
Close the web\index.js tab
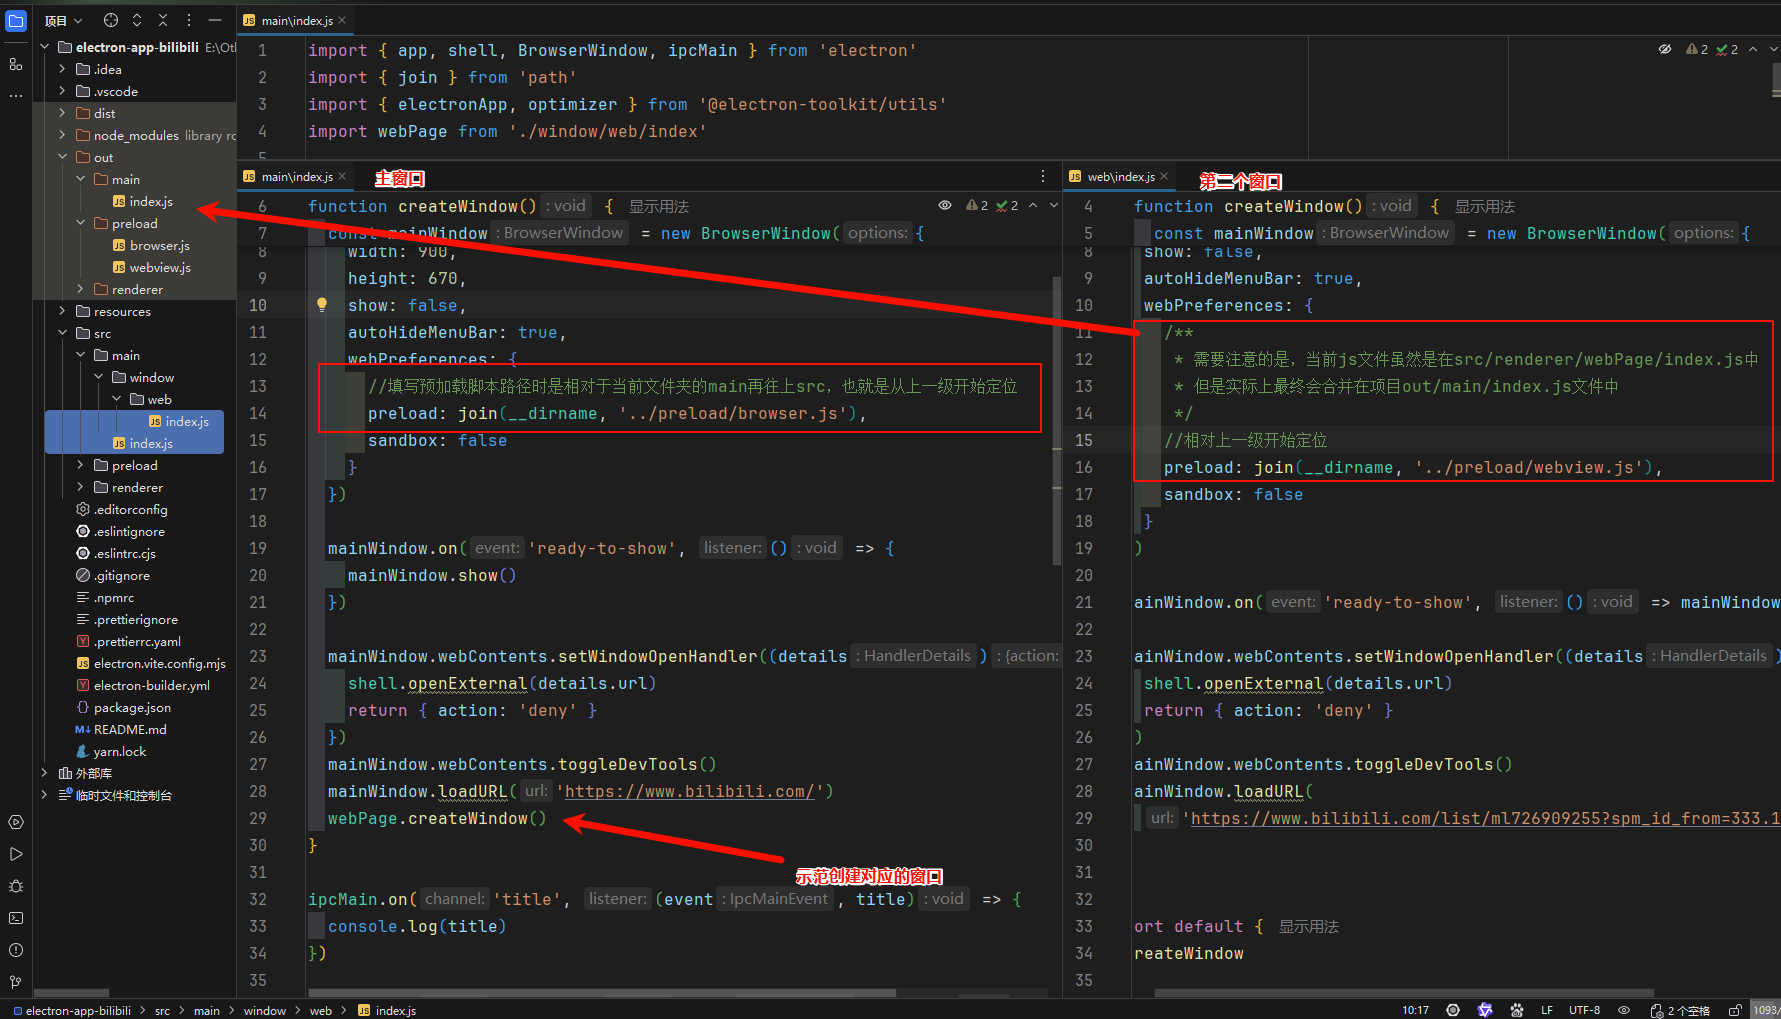click(x=1164, y=176)
